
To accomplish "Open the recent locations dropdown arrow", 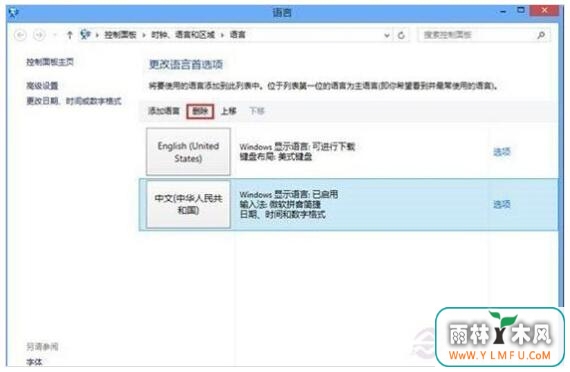I will pyautogui.click(x=55, y=35).
